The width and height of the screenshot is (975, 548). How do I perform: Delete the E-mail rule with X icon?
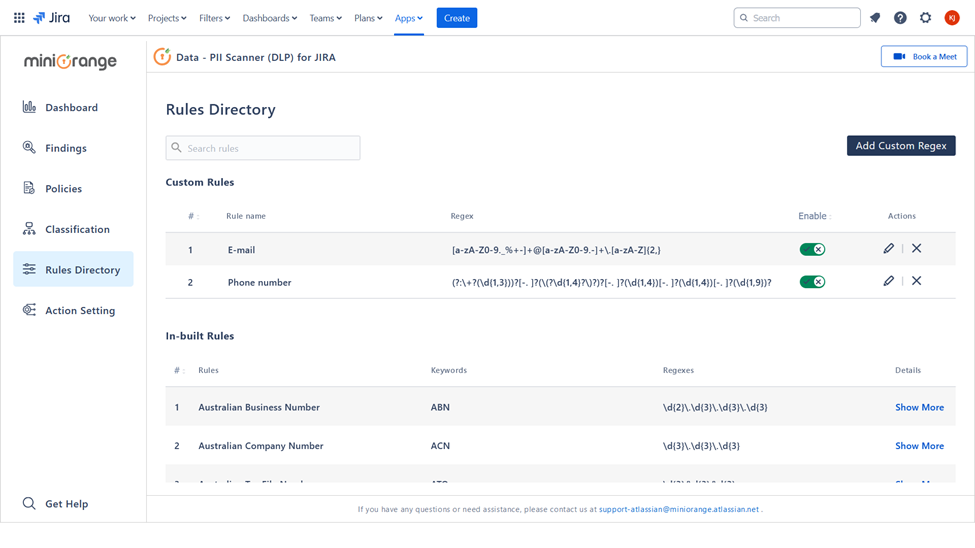coord(917,248)
